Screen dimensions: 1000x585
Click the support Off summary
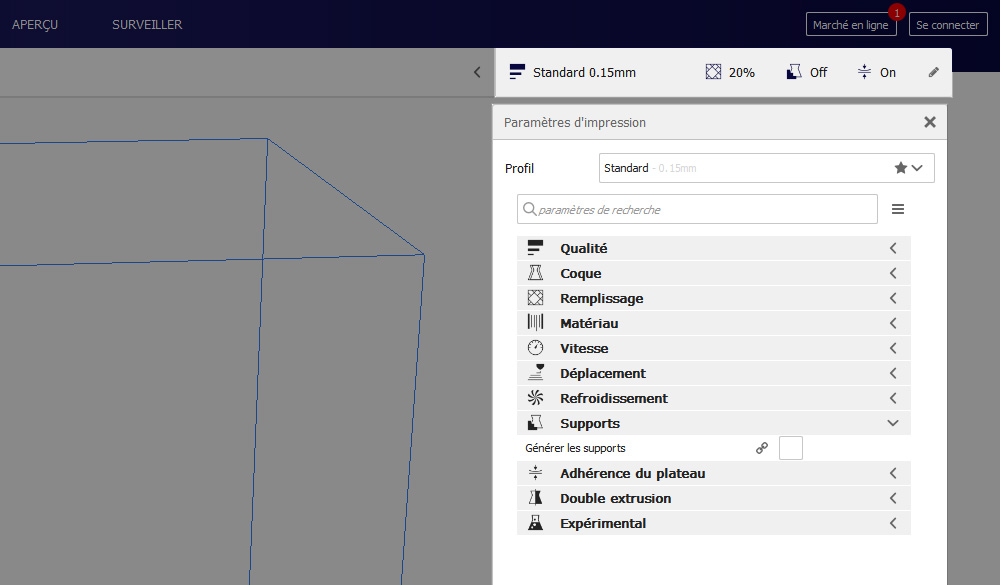pos(807,72)
